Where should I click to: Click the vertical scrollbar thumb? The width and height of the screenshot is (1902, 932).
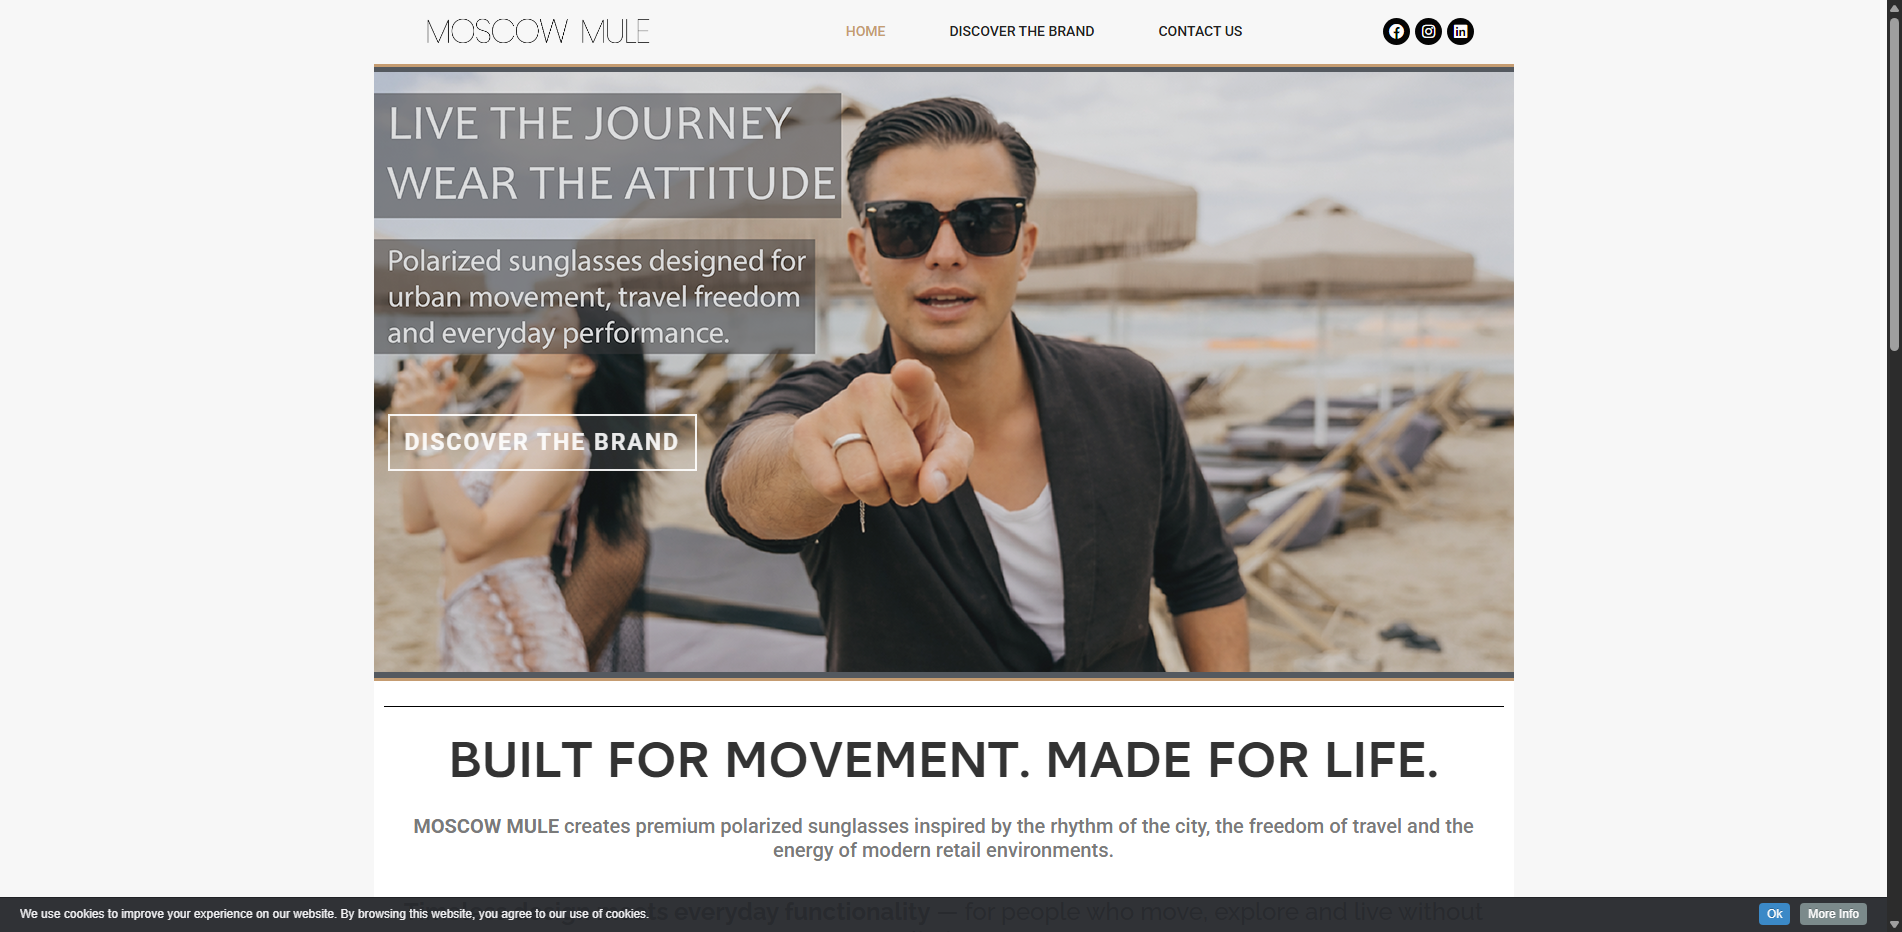pyautogui.click(x=1894, y=185)
